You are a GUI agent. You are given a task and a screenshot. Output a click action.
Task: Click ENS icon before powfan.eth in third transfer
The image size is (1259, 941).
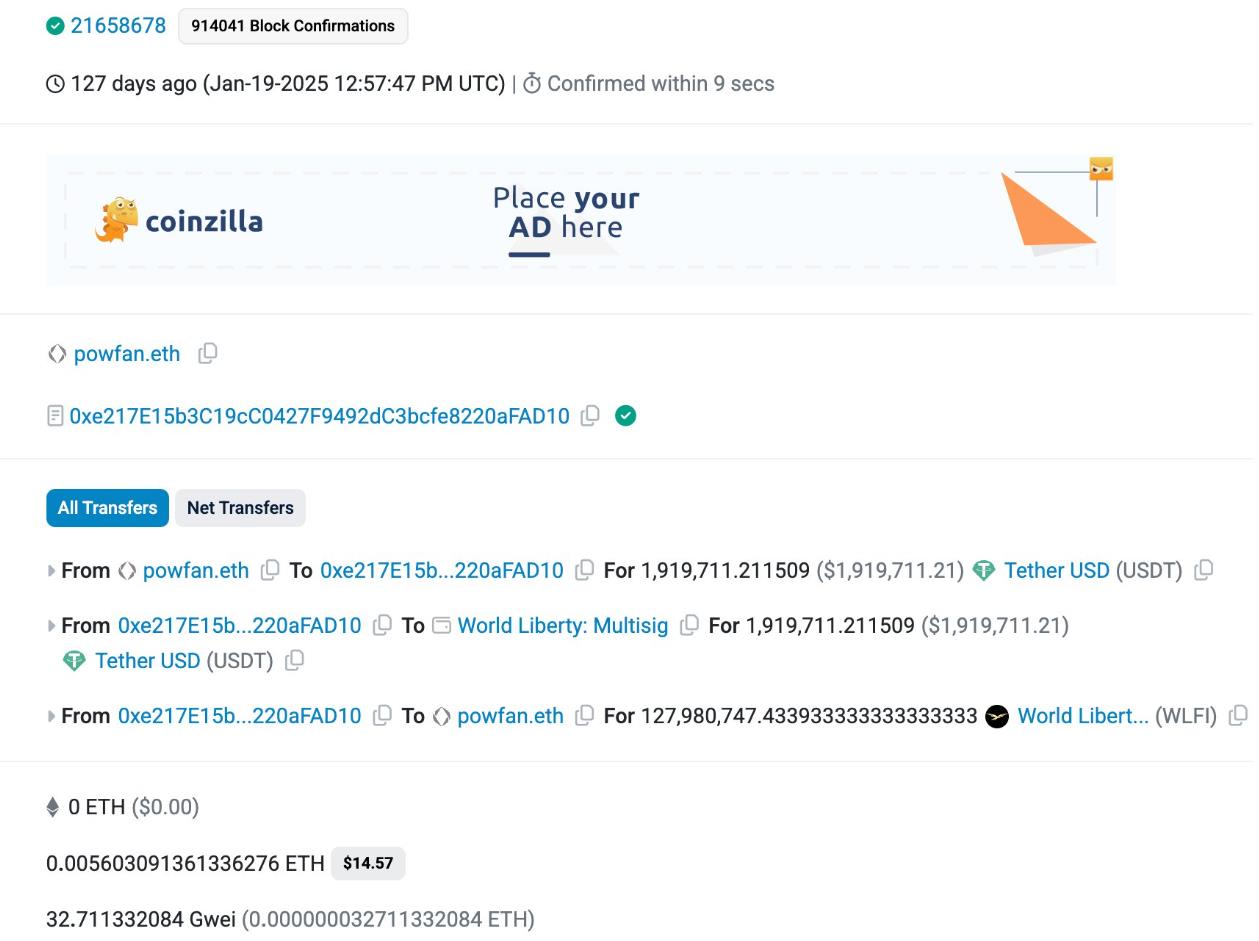[x=441, y=716]
